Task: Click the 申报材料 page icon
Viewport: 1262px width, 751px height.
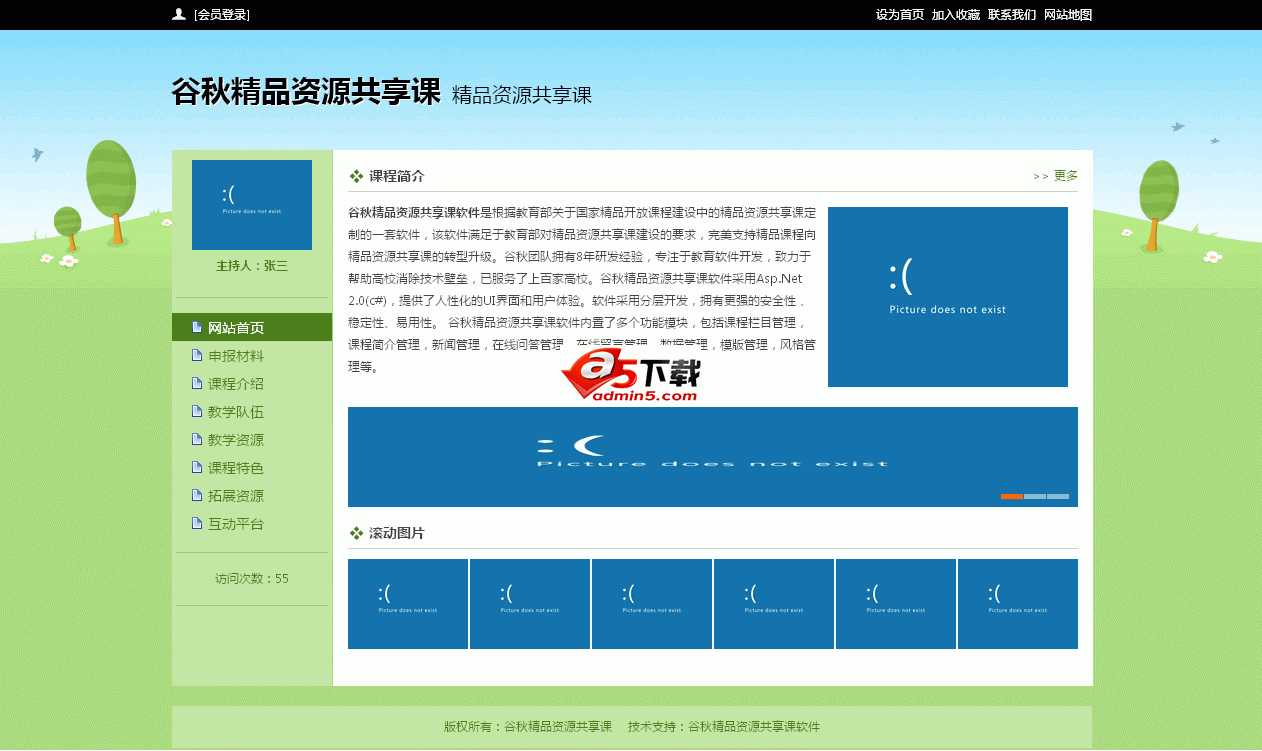Action: tap(196, 355)
